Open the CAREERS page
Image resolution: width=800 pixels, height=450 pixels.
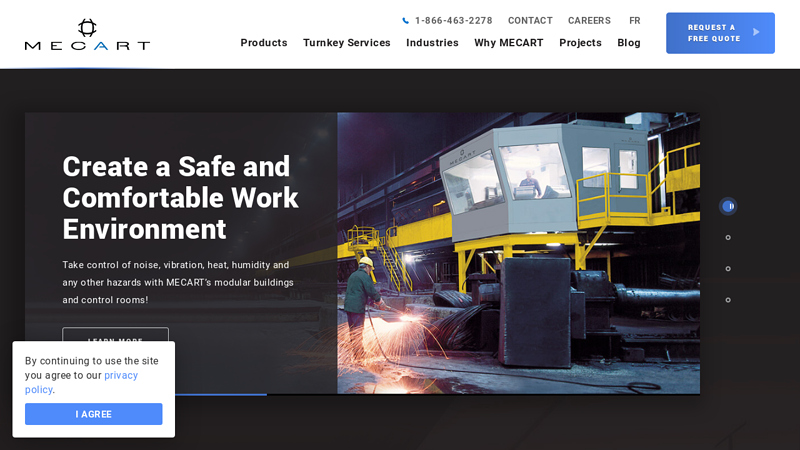pos(589,21)
